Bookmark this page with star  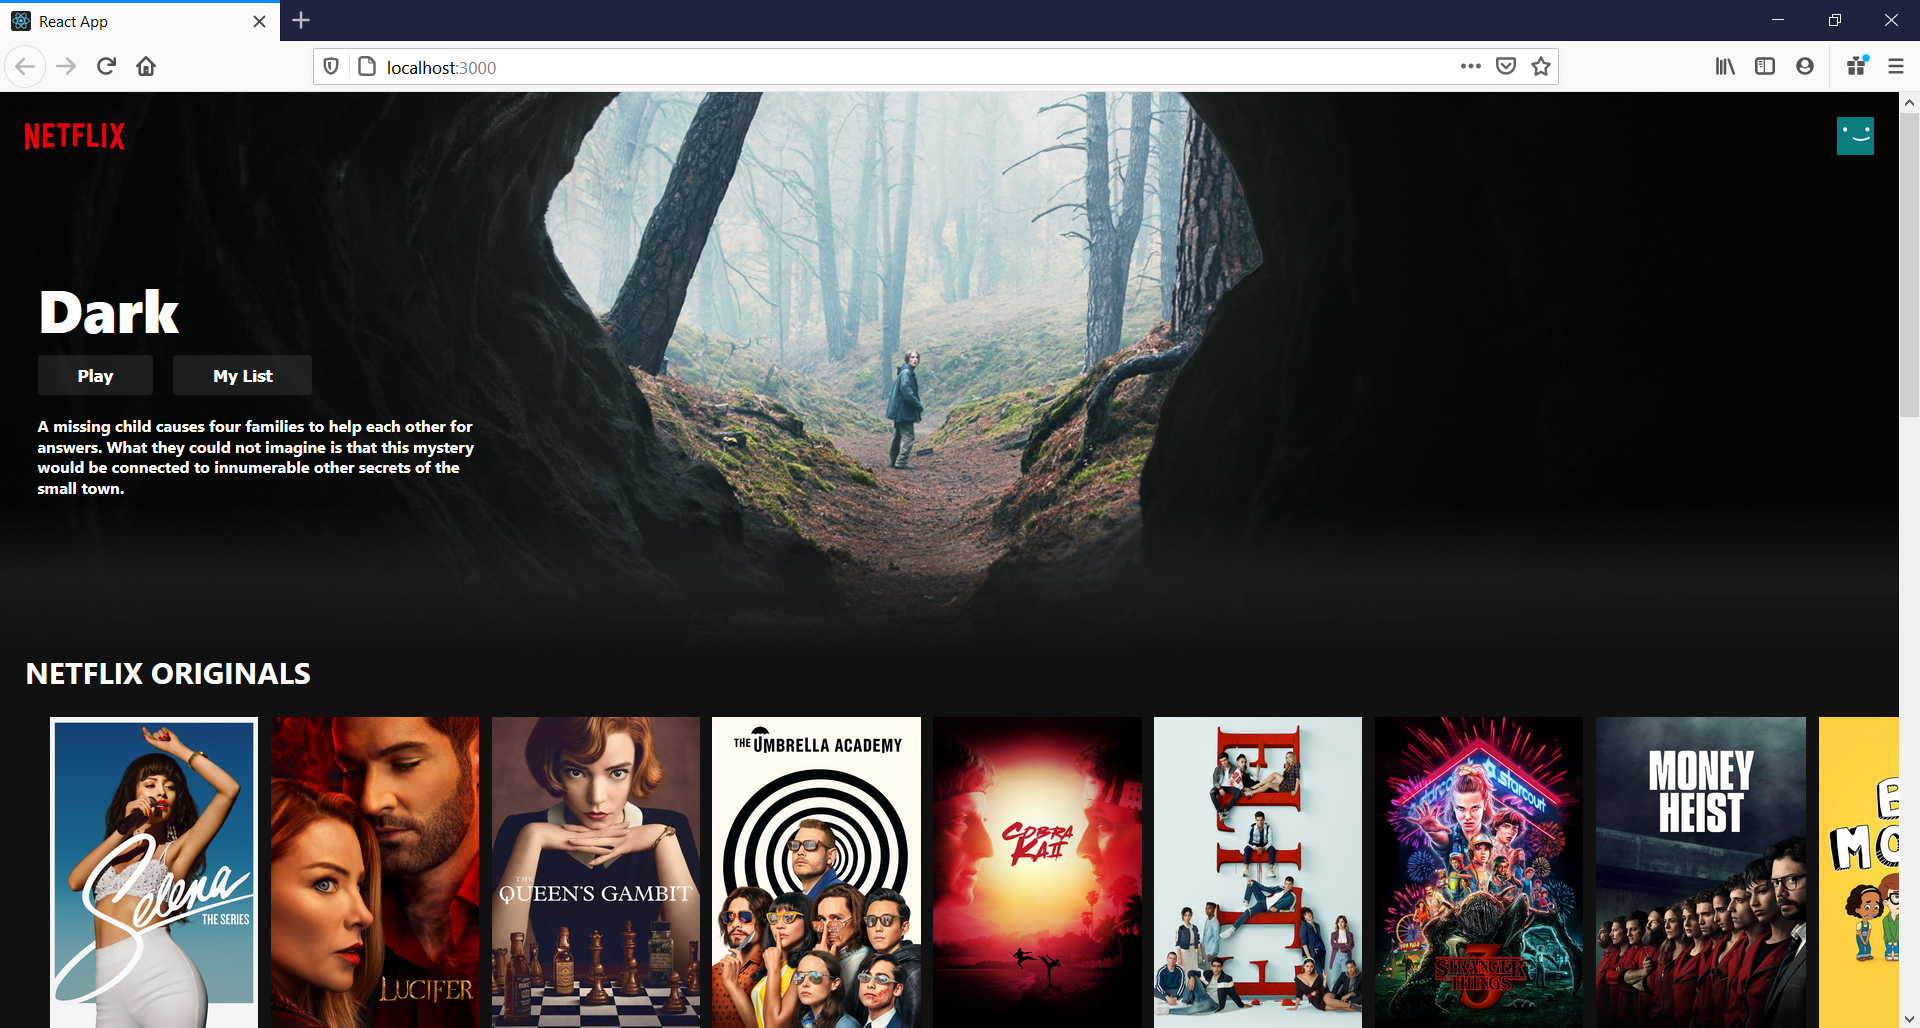(x=1541, y=67)
